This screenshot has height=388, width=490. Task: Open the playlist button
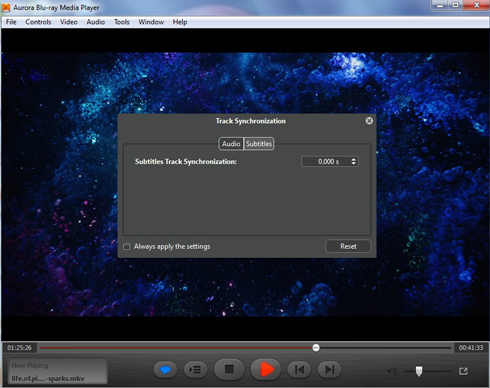tap(195, 370)
